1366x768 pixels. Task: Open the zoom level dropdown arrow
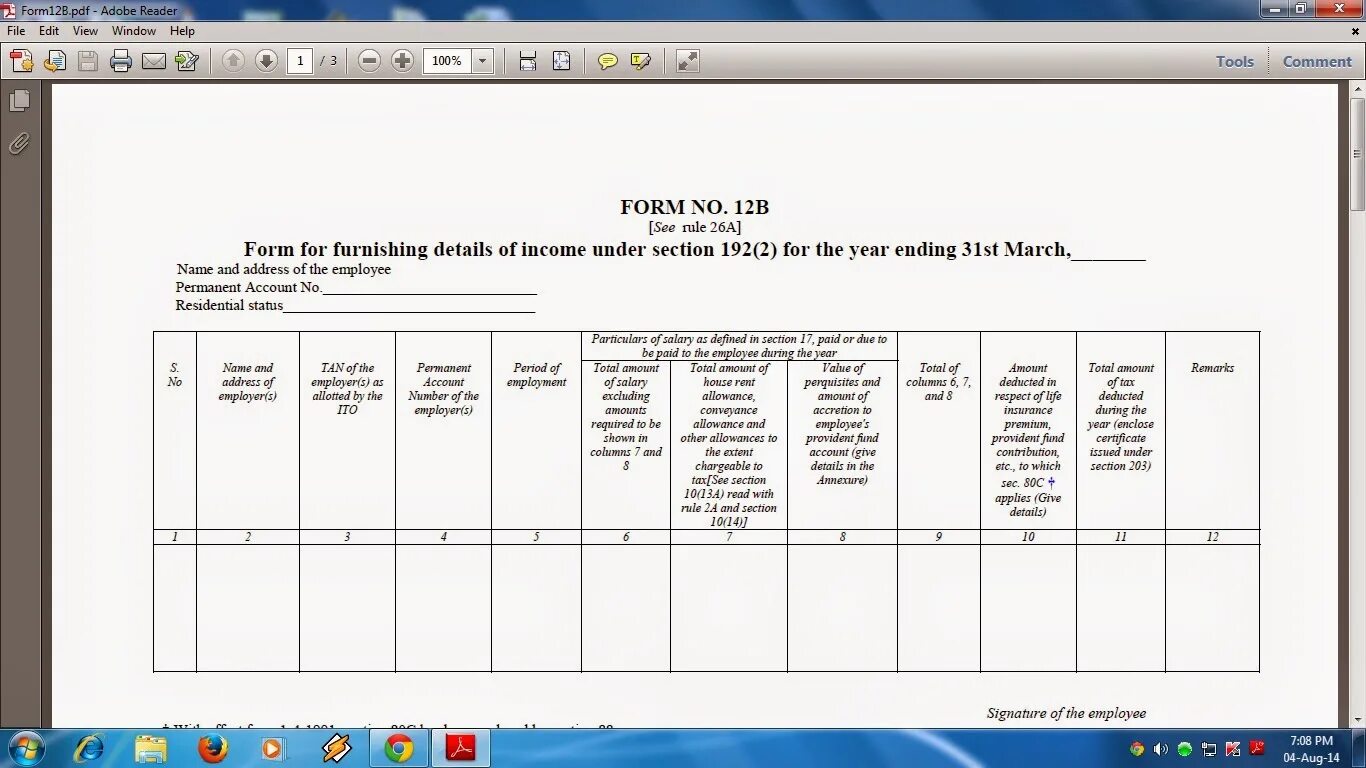pos(483,61)
